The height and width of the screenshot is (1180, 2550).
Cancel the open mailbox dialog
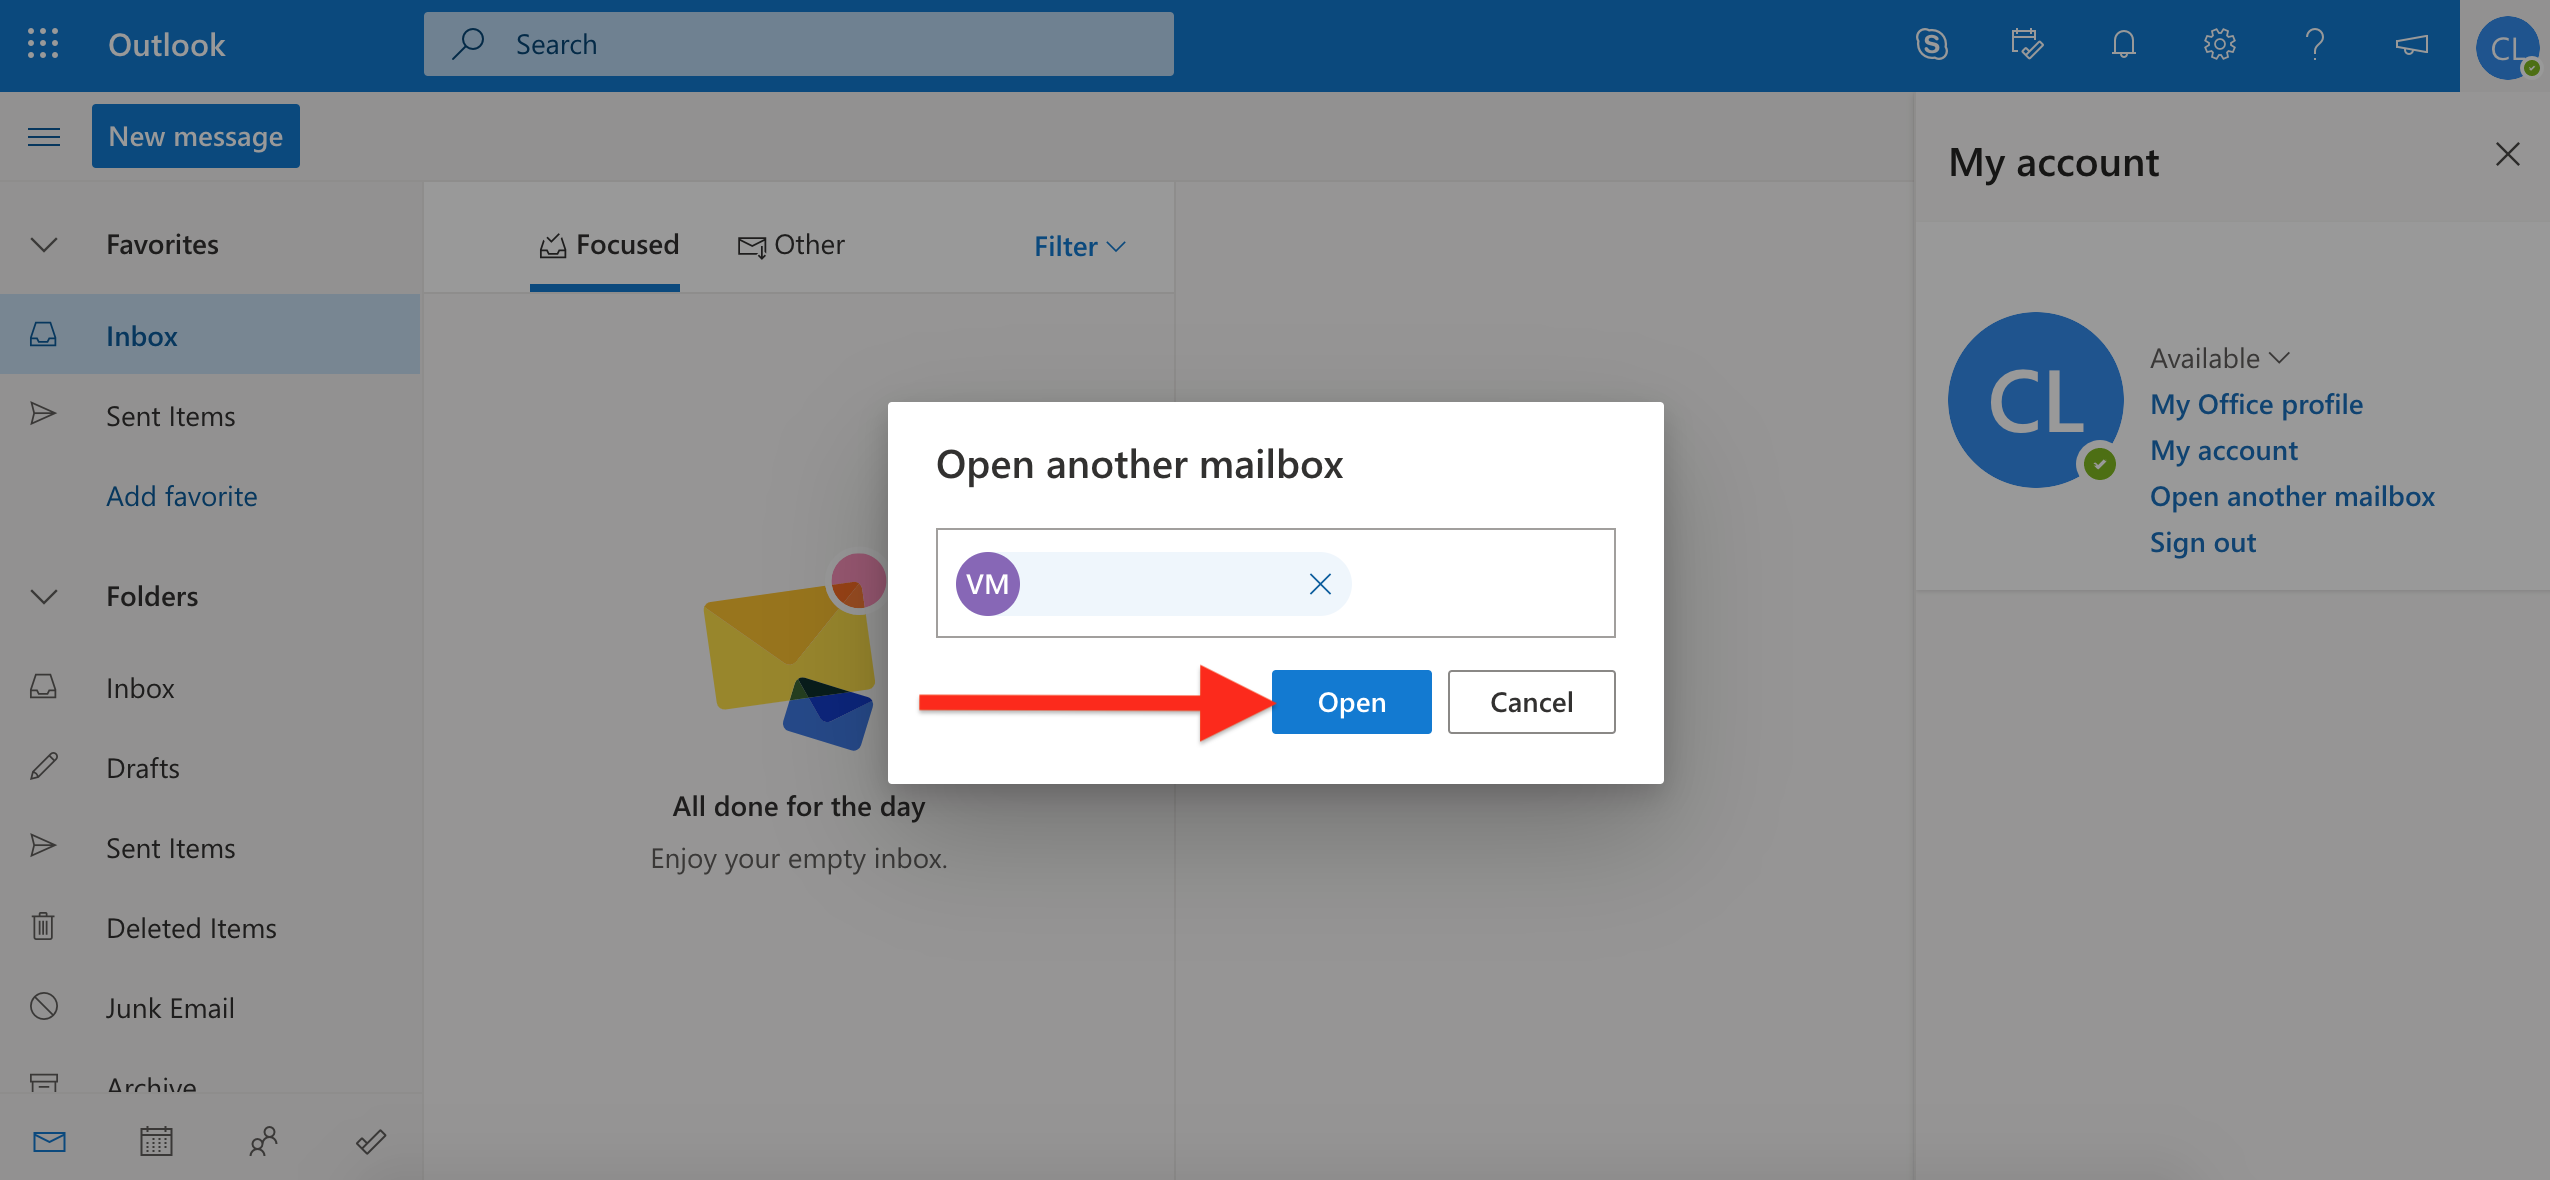tap(1530, 701)
